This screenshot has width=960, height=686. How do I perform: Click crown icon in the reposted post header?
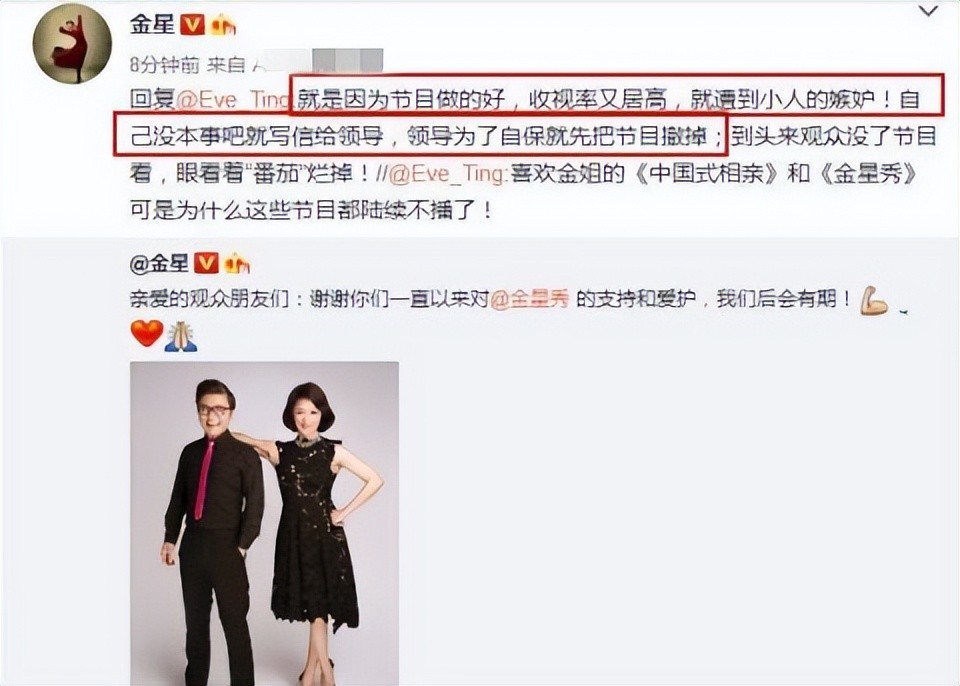(x=236, y=264)
